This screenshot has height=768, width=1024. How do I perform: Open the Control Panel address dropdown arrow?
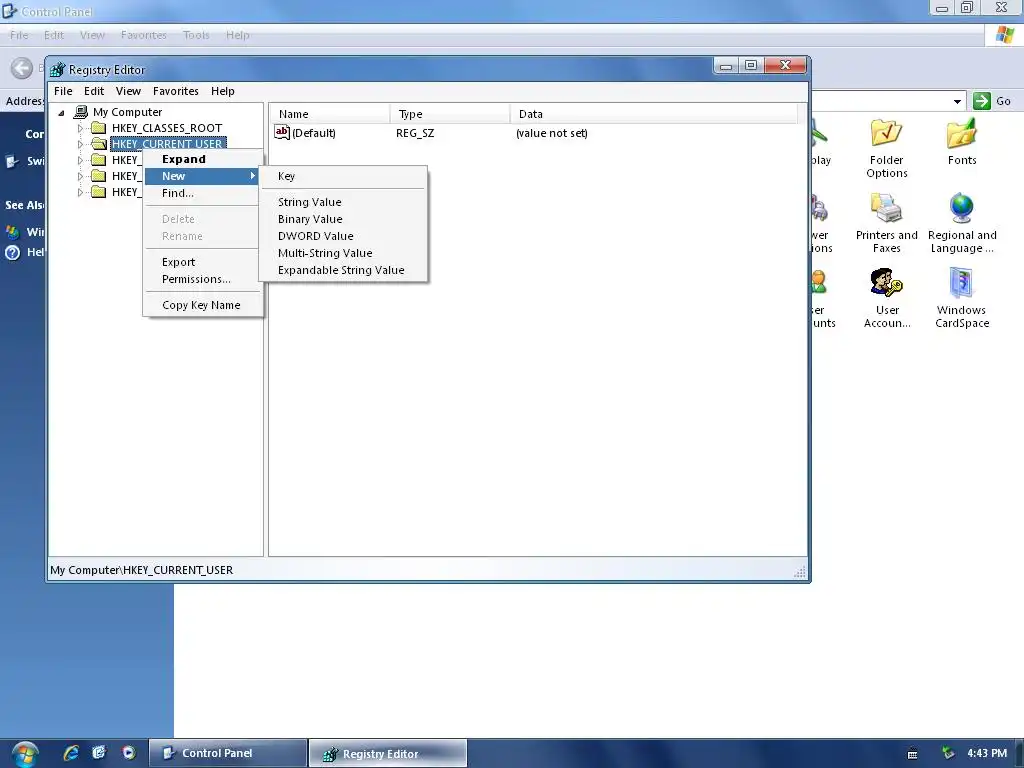tap(957, 101)
